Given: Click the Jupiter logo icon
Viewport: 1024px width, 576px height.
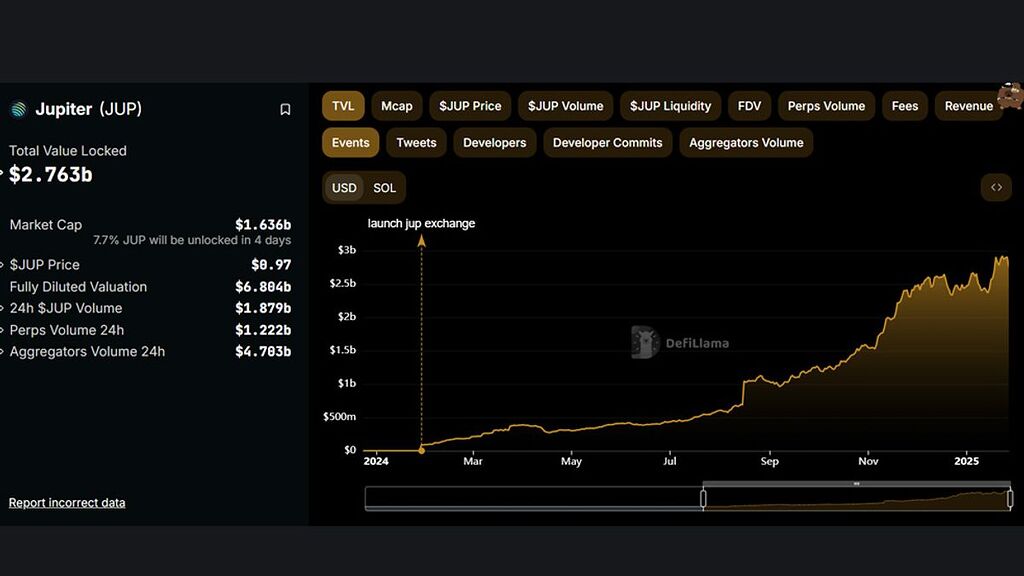Looking at the screenshot, I should point(18,109).
